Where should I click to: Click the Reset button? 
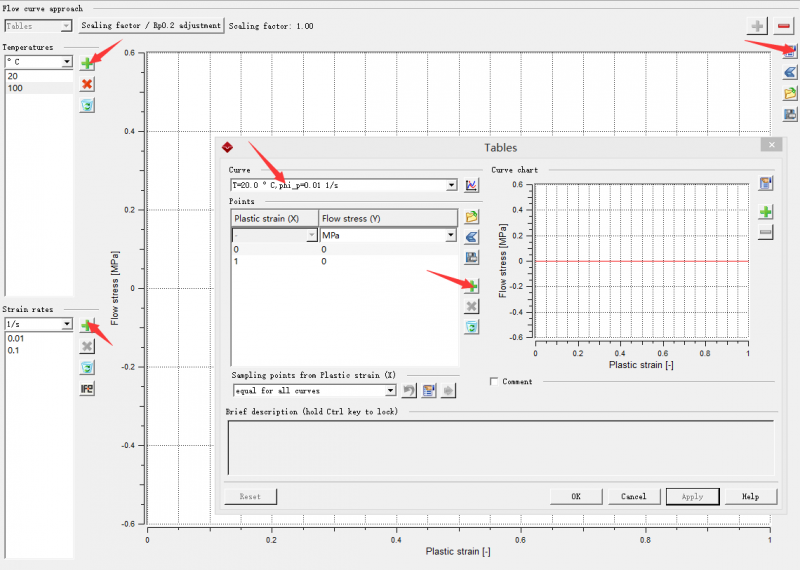point(250,497)
